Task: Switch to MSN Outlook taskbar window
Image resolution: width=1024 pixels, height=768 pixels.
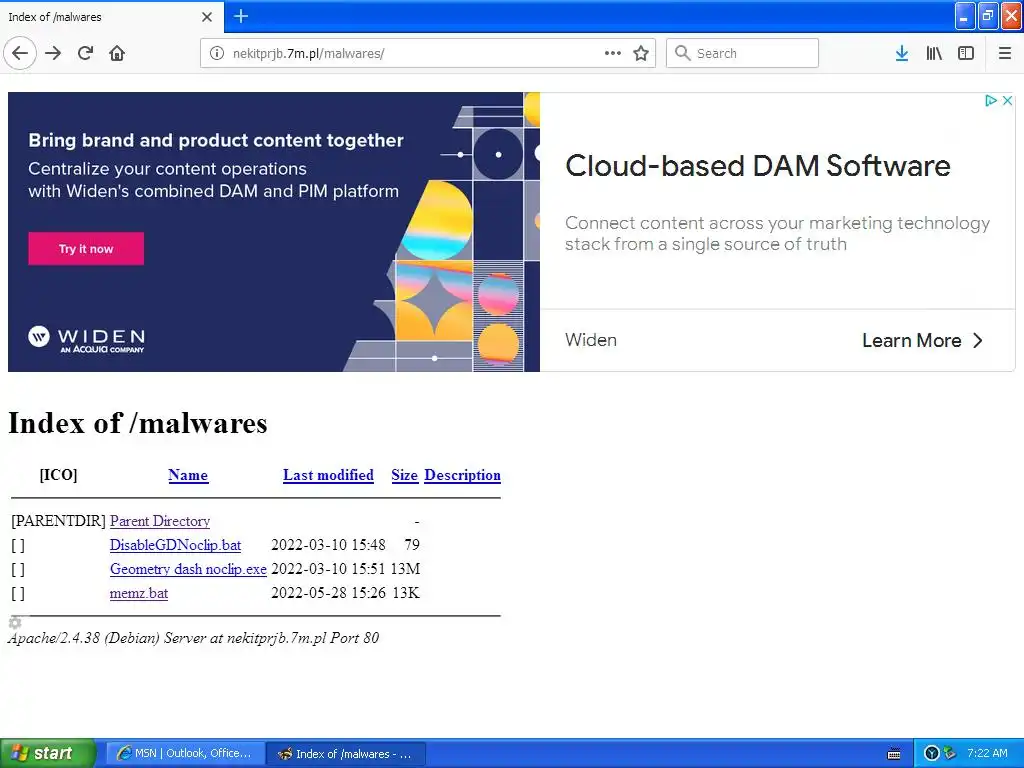Action: click(184, 753)
